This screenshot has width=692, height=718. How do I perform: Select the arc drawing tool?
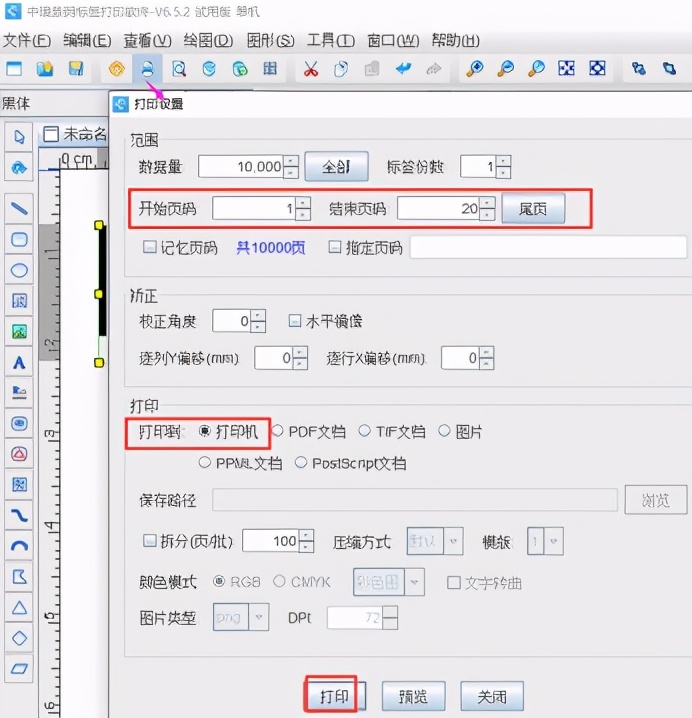coord(19,546)
